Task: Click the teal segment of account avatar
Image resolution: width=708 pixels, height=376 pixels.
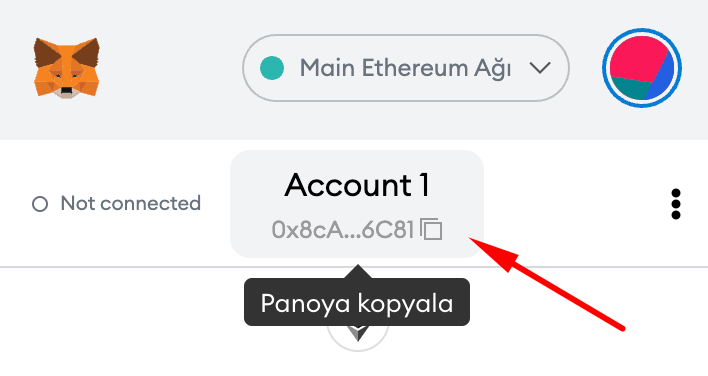Action: 630,88
